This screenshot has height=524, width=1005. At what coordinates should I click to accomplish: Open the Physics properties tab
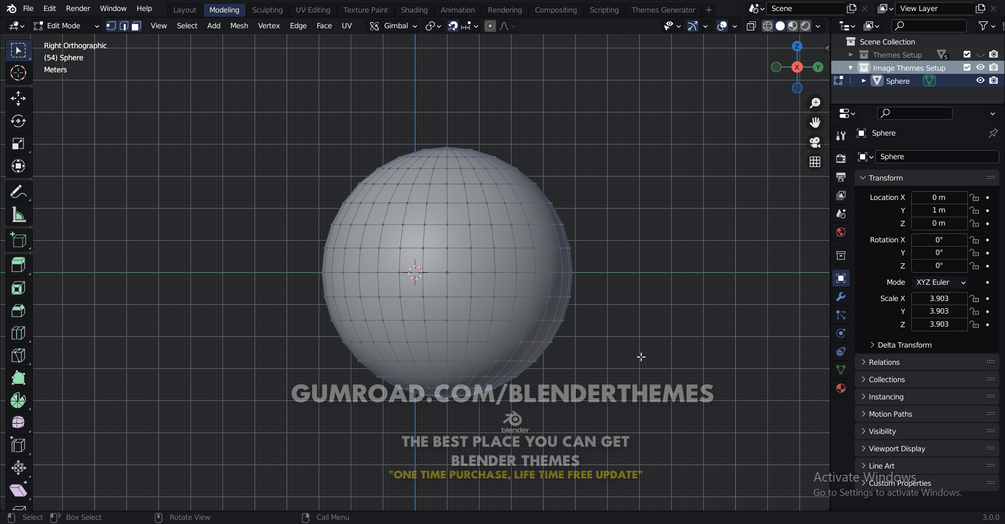(841, 333)
